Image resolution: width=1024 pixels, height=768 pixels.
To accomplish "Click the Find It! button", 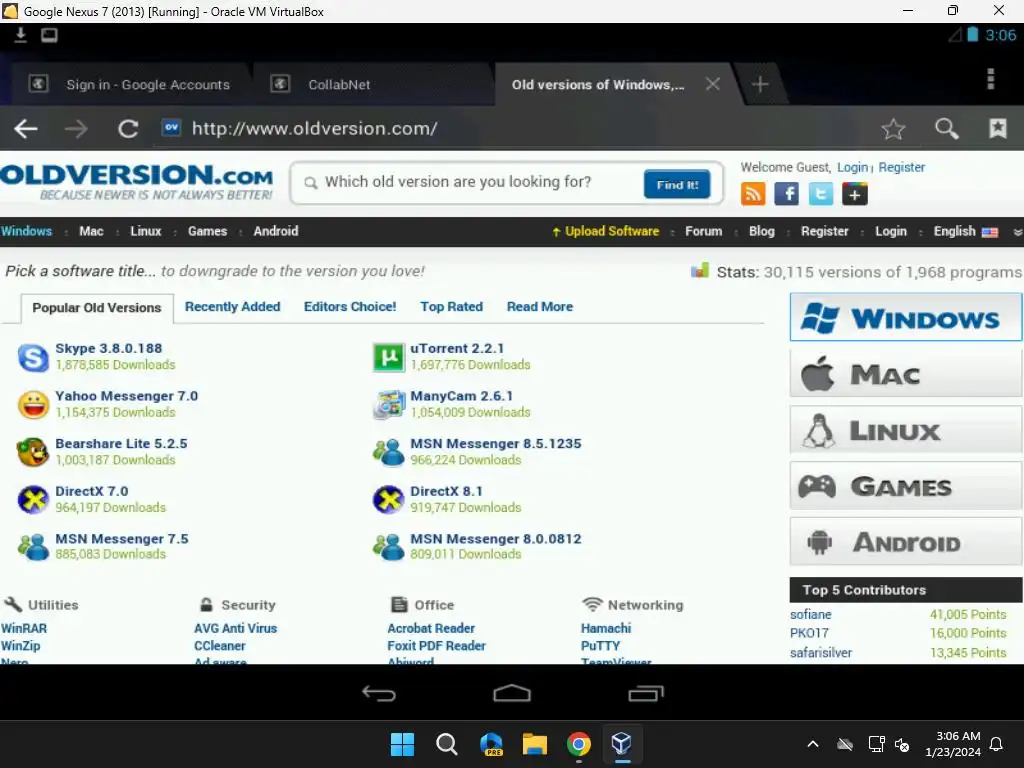I will tap(677, 185).
